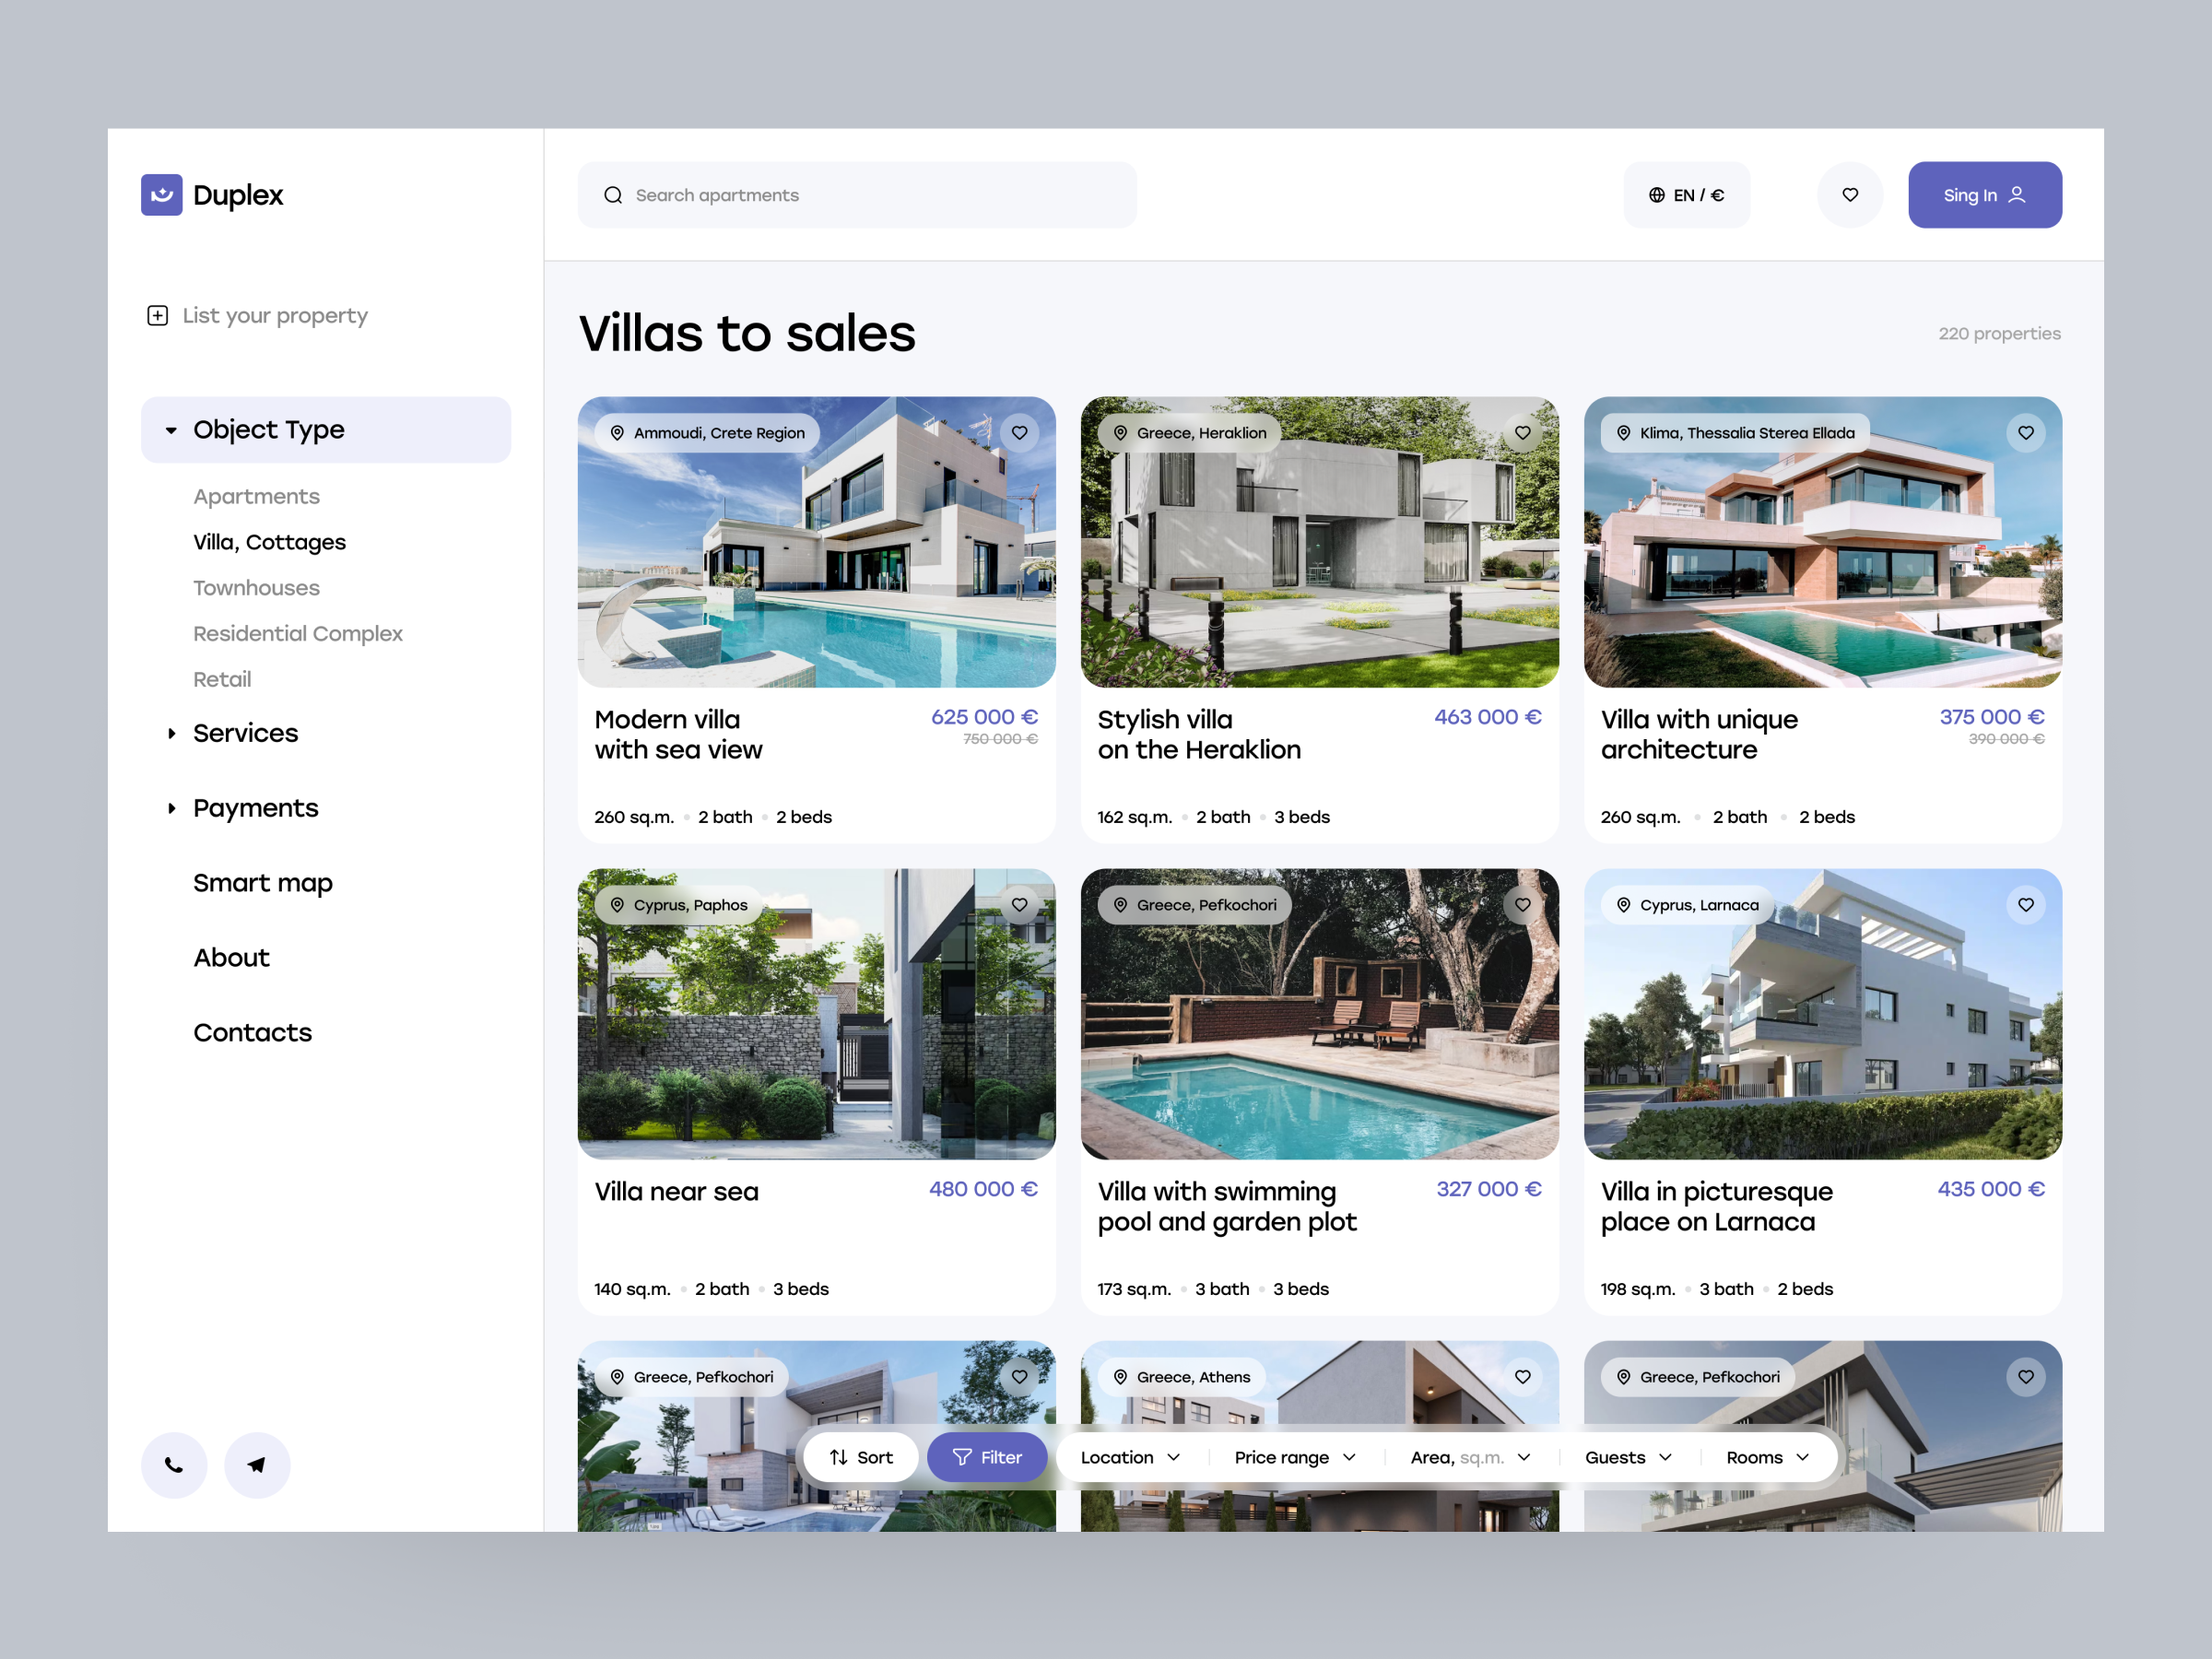This screenshot has width=2212, height=1659.
Task: Select Retail object type
Action: (222, 680)
